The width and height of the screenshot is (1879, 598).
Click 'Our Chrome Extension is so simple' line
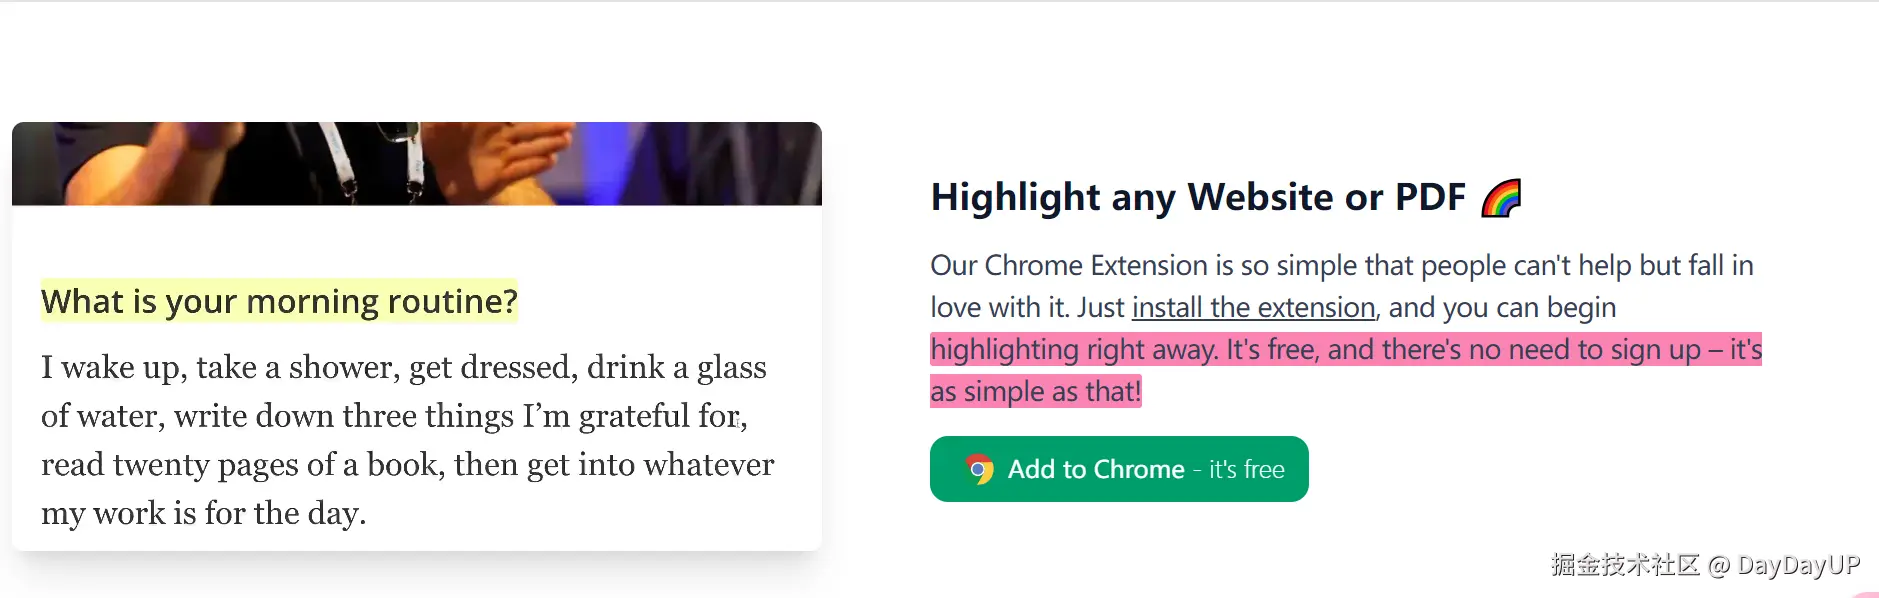1341,265
